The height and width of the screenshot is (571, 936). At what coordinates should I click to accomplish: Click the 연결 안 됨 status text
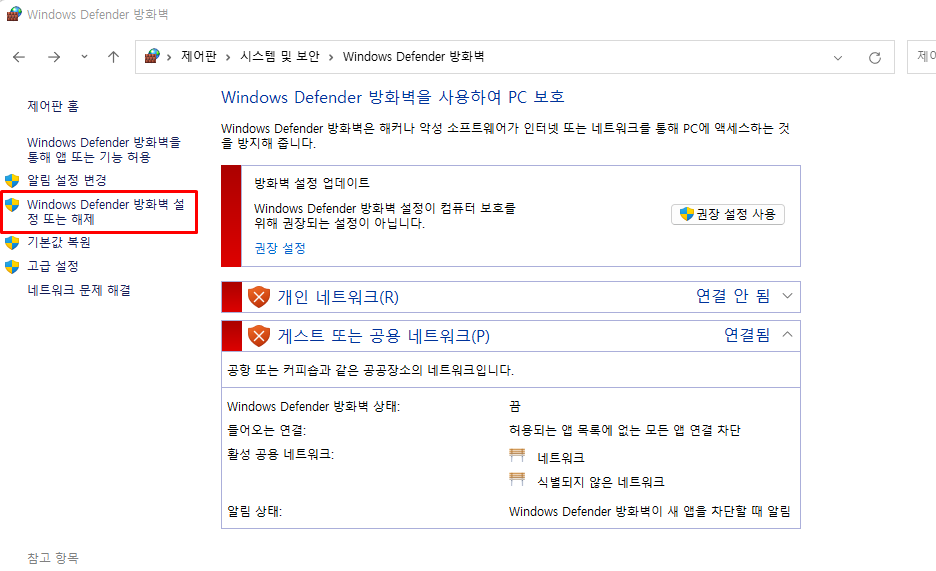[x=733, y=296]
